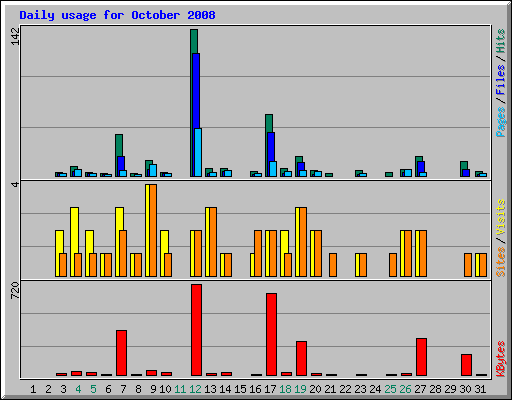Screen dimensions: 512x400
Task: Click the day 9 orange sites bar
Action: pos(153,230)
